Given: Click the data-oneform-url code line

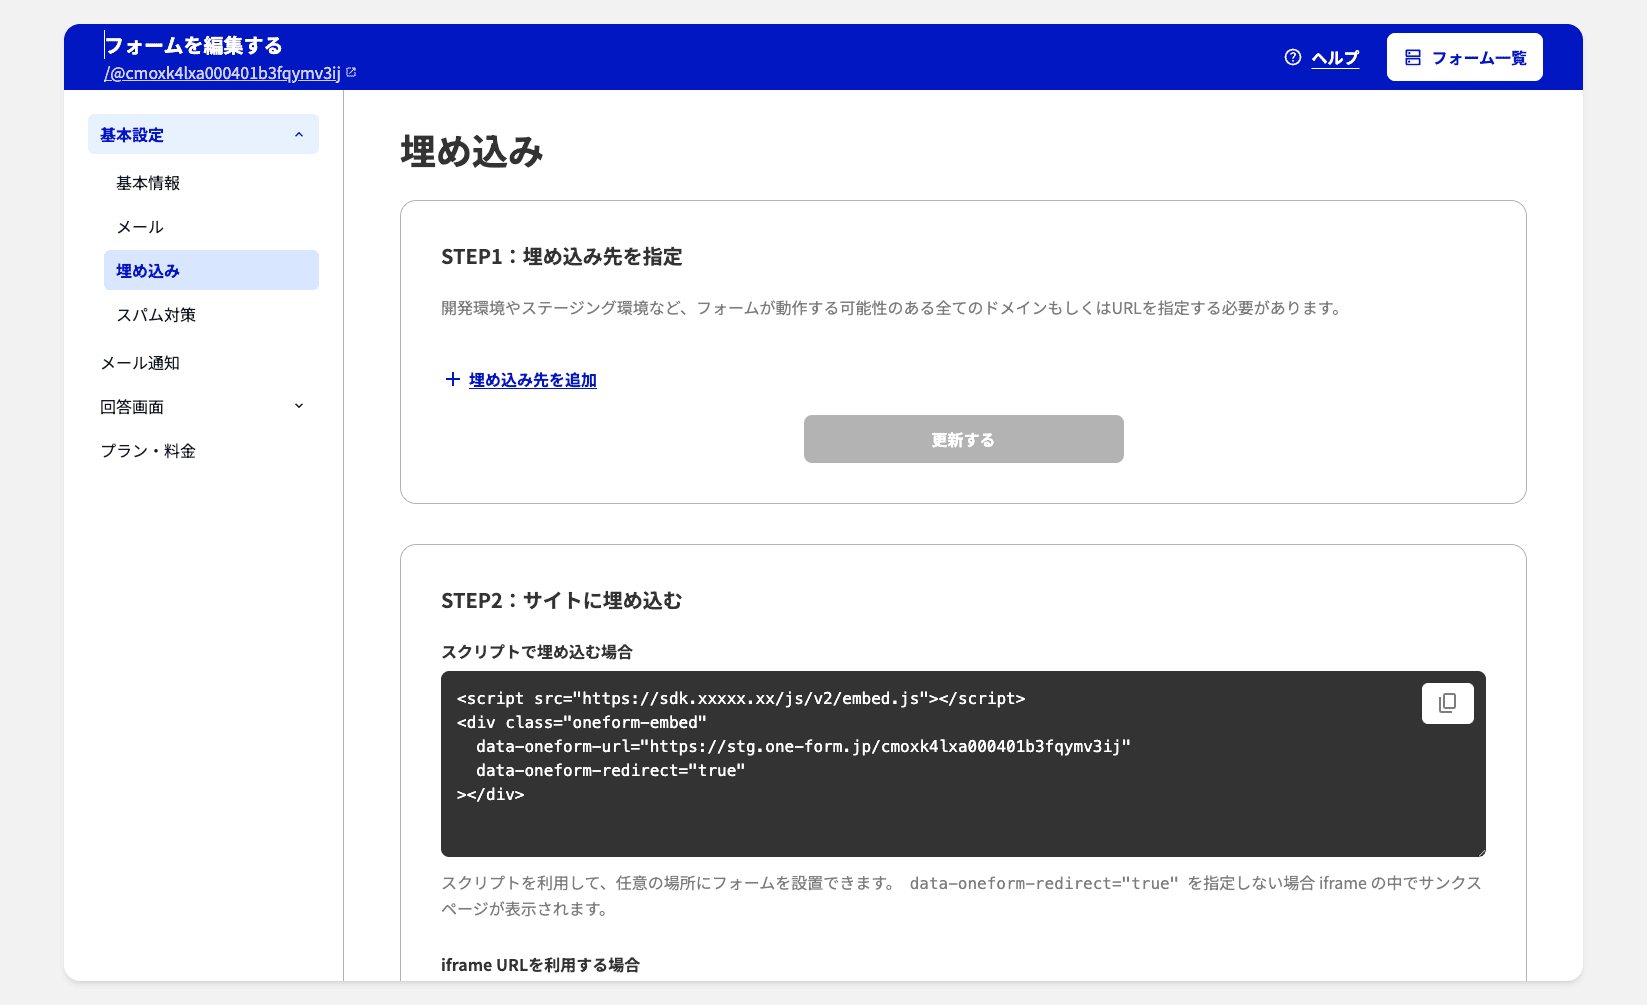Looking at the screenshot, I should pos(803,746).
